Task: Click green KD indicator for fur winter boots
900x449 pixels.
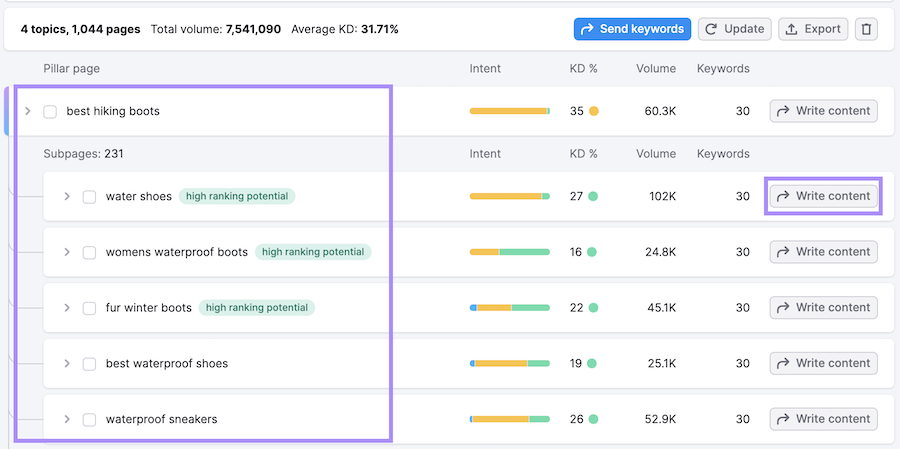Action: click(x=594, y=308)
